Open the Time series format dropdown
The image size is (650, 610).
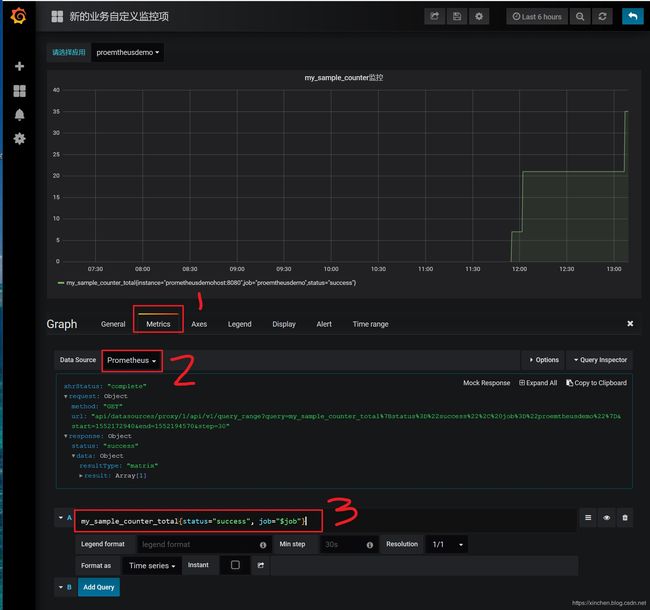coord(152,566)
